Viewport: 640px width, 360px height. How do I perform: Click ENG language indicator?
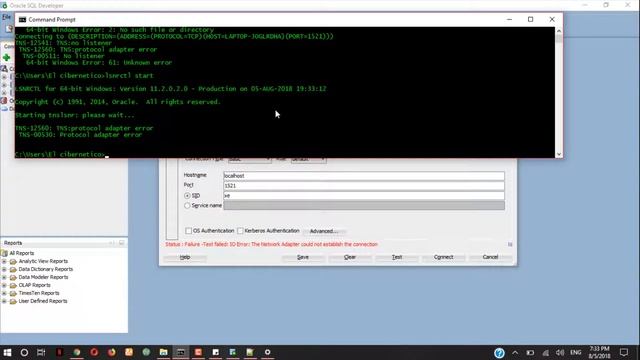576,353
